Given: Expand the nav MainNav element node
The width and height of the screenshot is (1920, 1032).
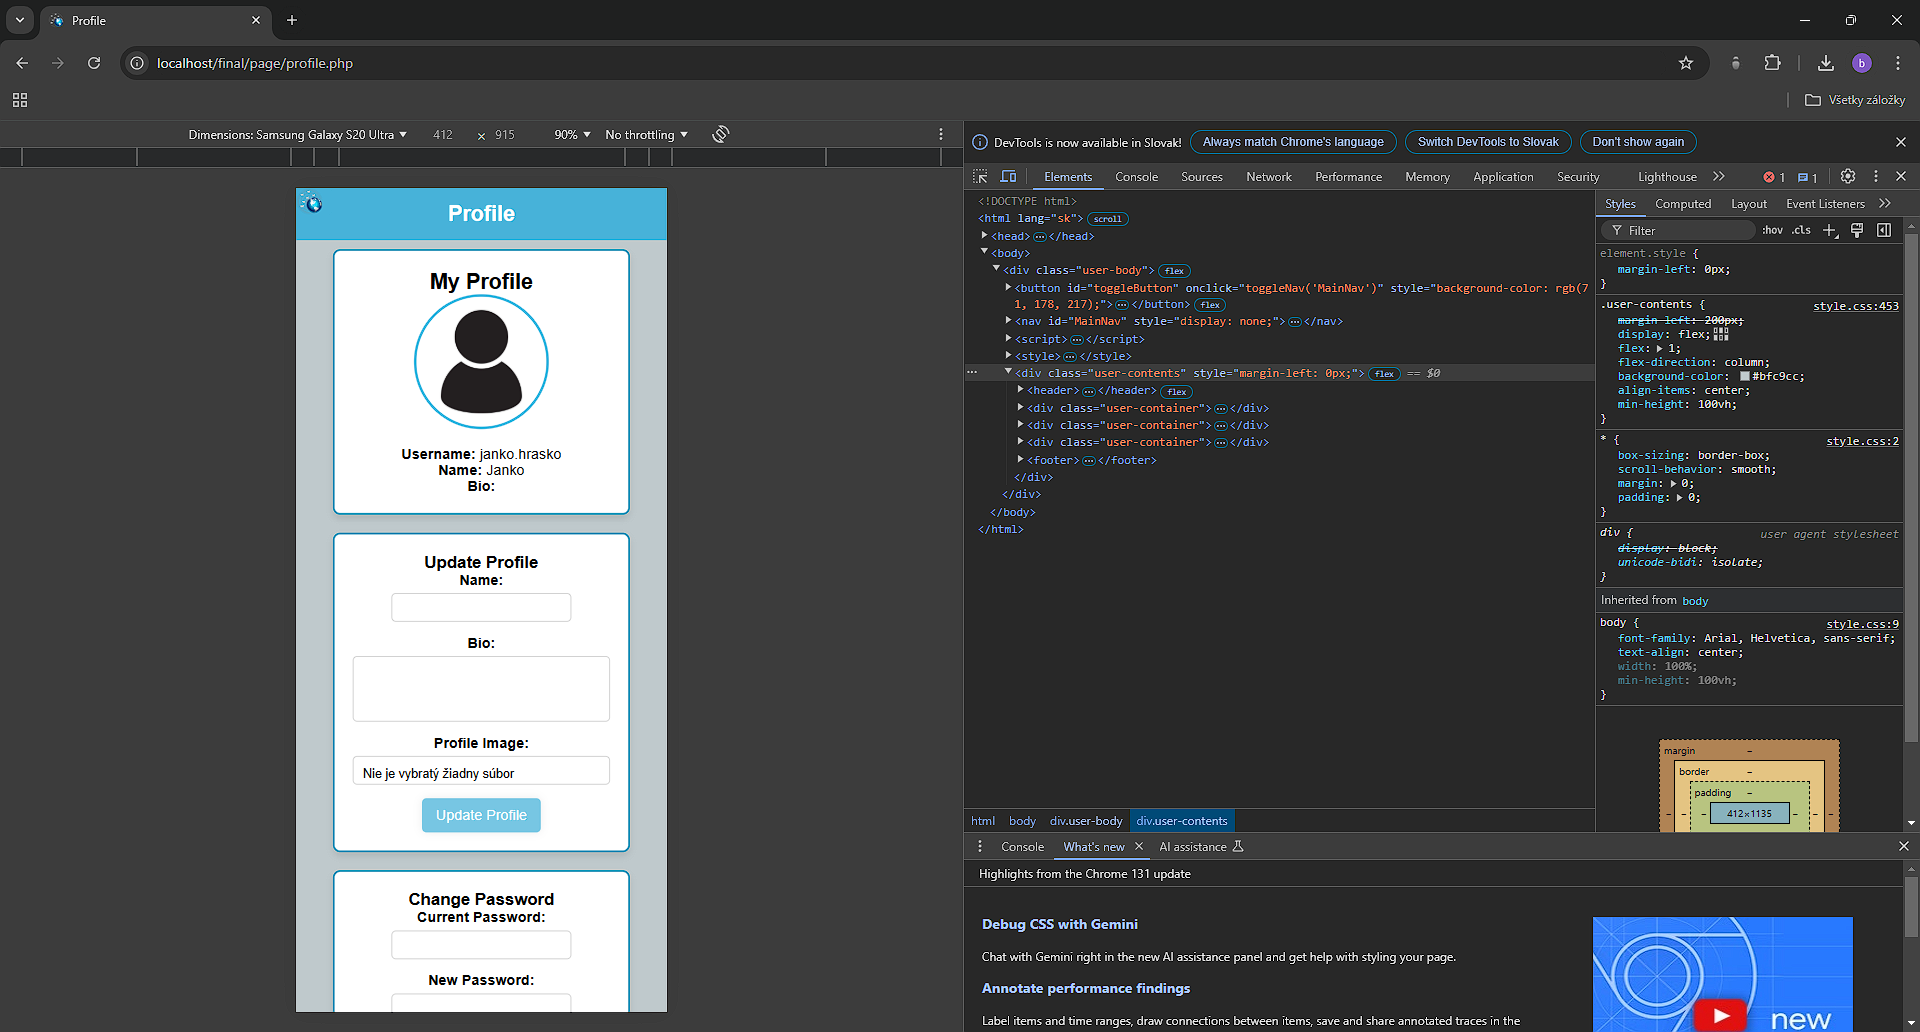Looking at the screenshot, I should click(x=1008, y=321).
